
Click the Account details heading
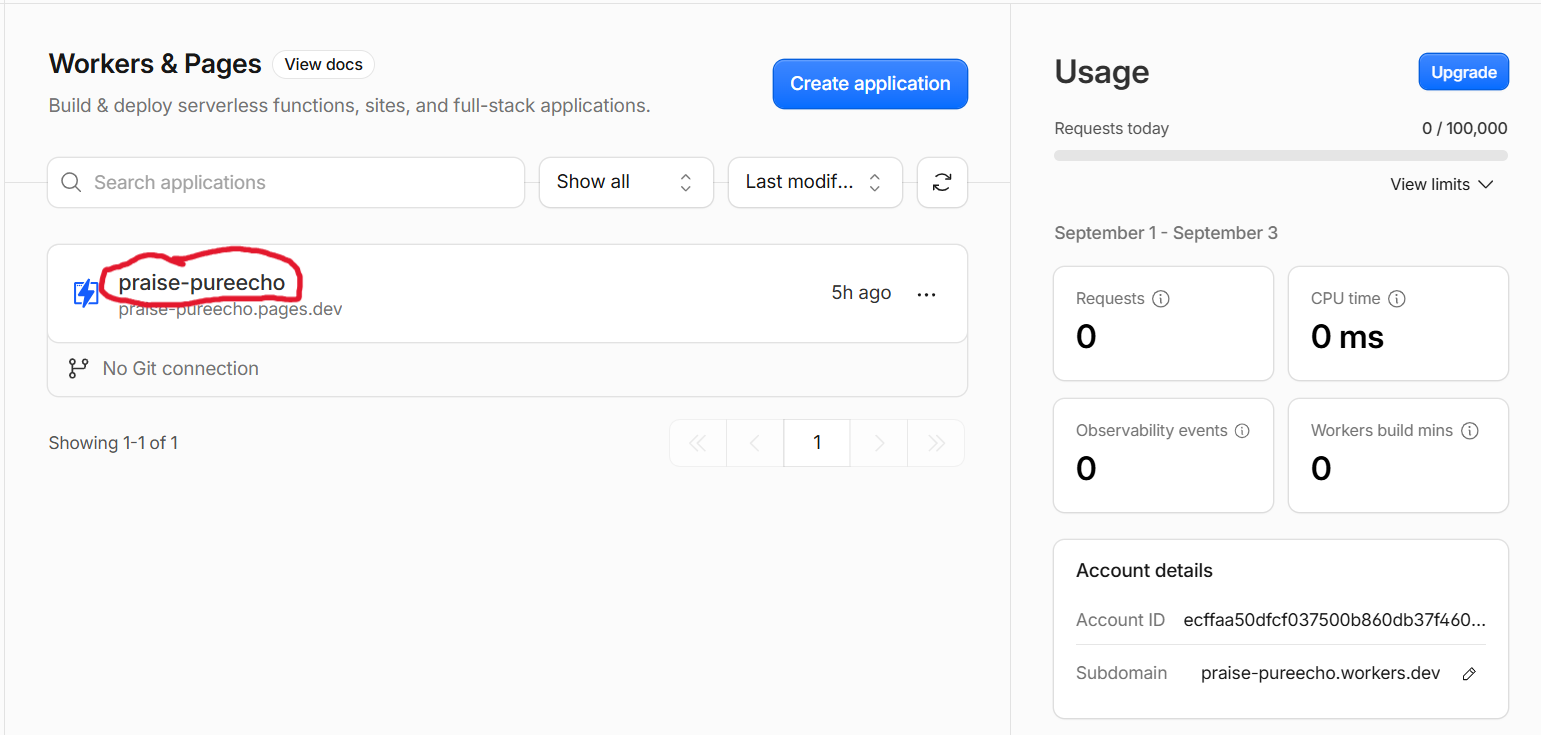click(x=1144, y=571)
